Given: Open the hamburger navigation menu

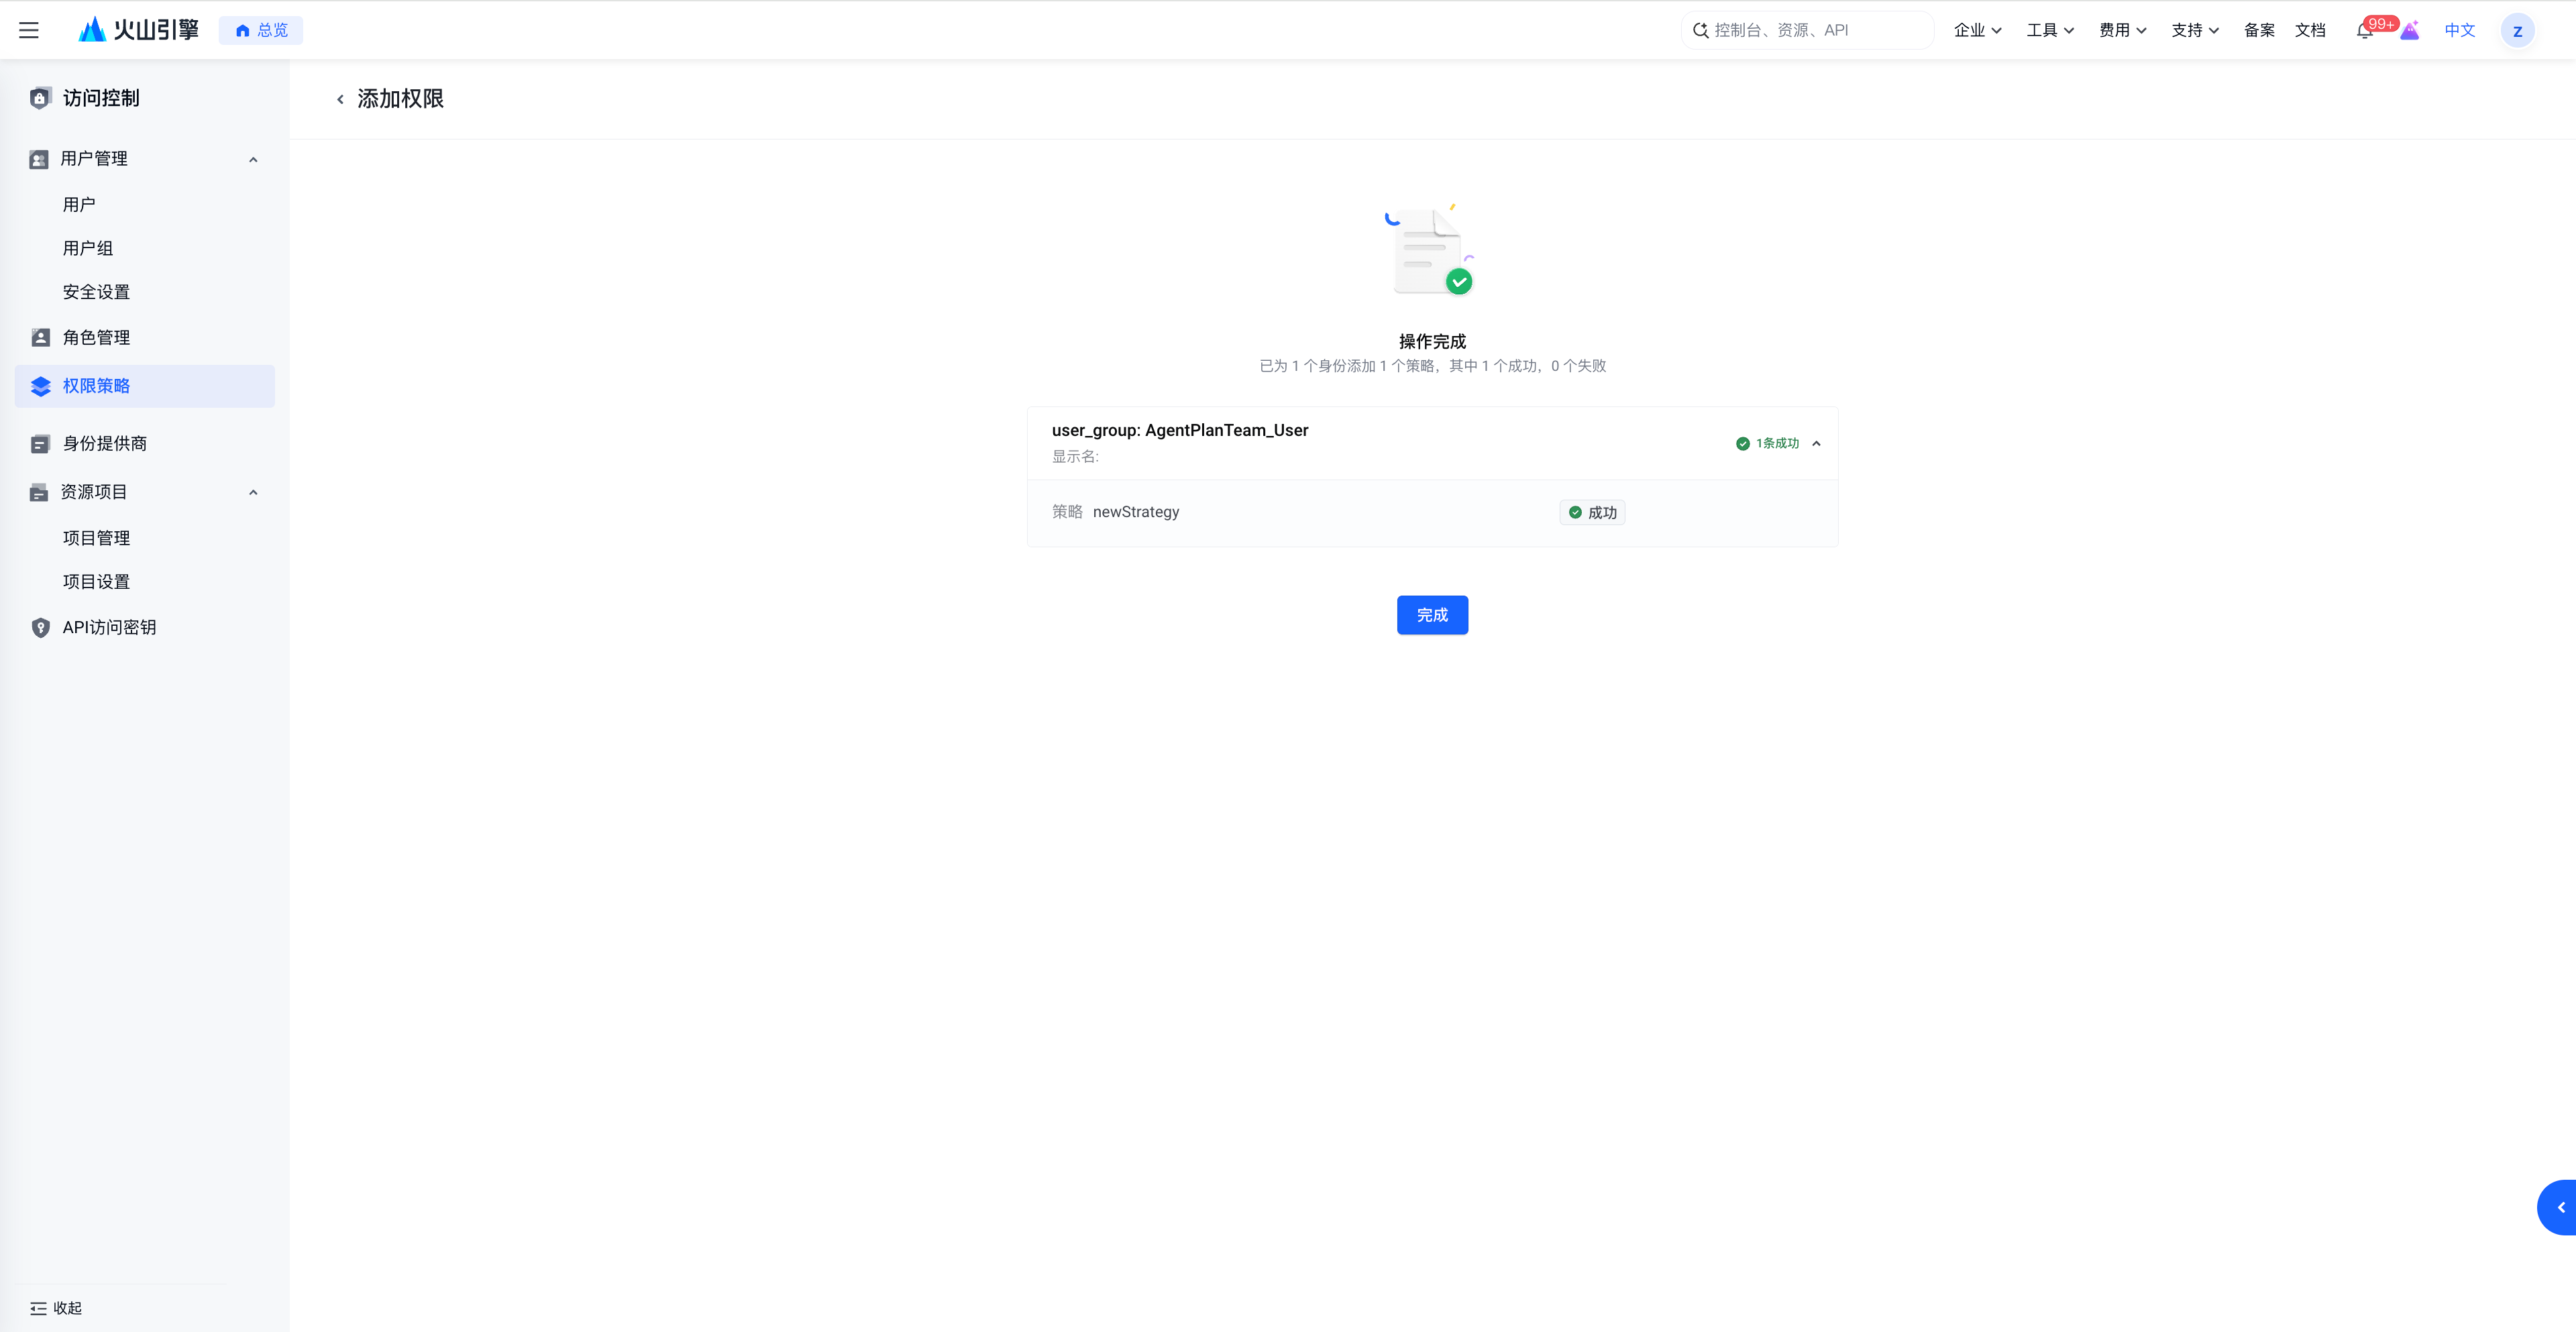Looking at the screenshot, I should click(x=29, y=30).
